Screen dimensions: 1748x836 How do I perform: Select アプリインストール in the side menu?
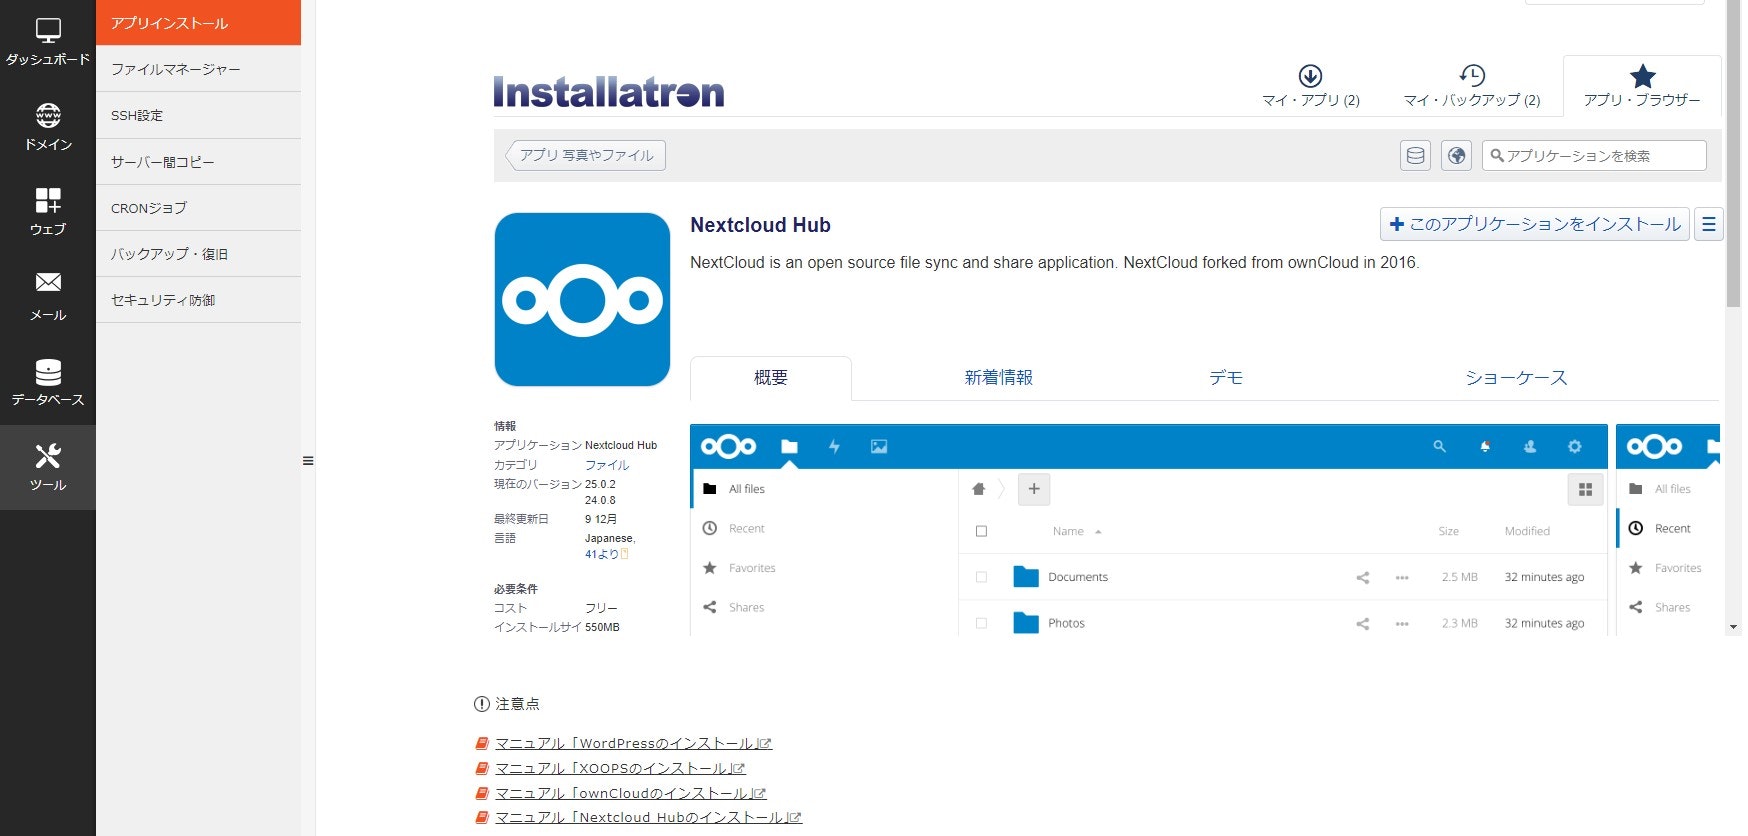(x=198, y=23)
